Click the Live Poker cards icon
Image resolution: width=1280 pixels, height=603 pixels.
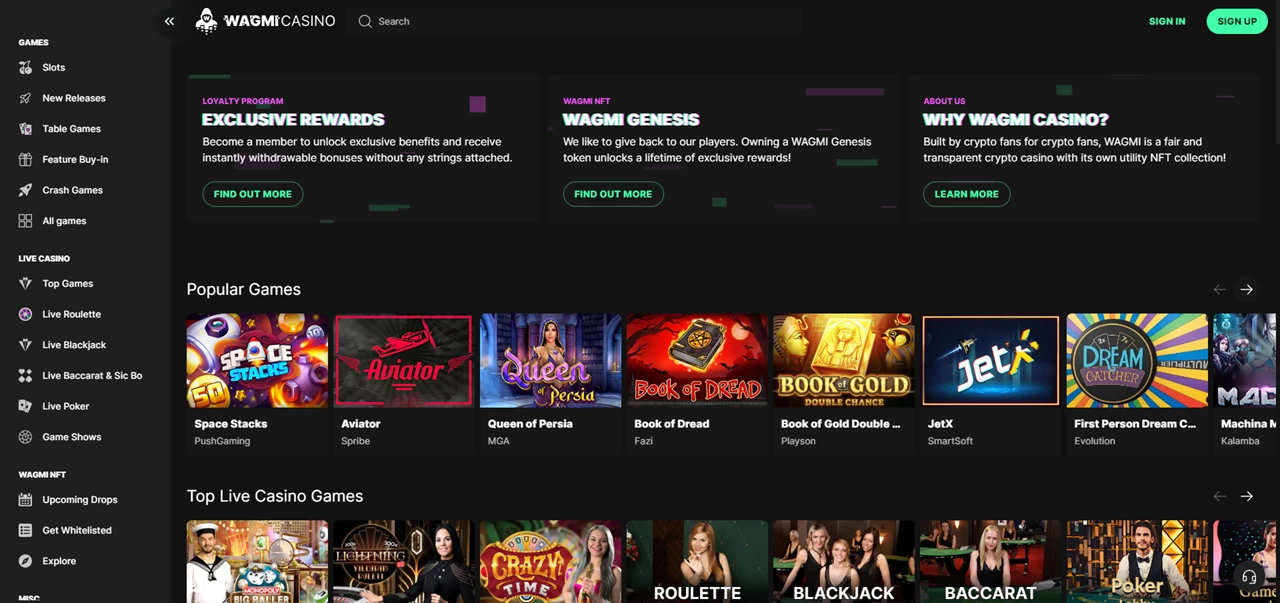(25, 406)
